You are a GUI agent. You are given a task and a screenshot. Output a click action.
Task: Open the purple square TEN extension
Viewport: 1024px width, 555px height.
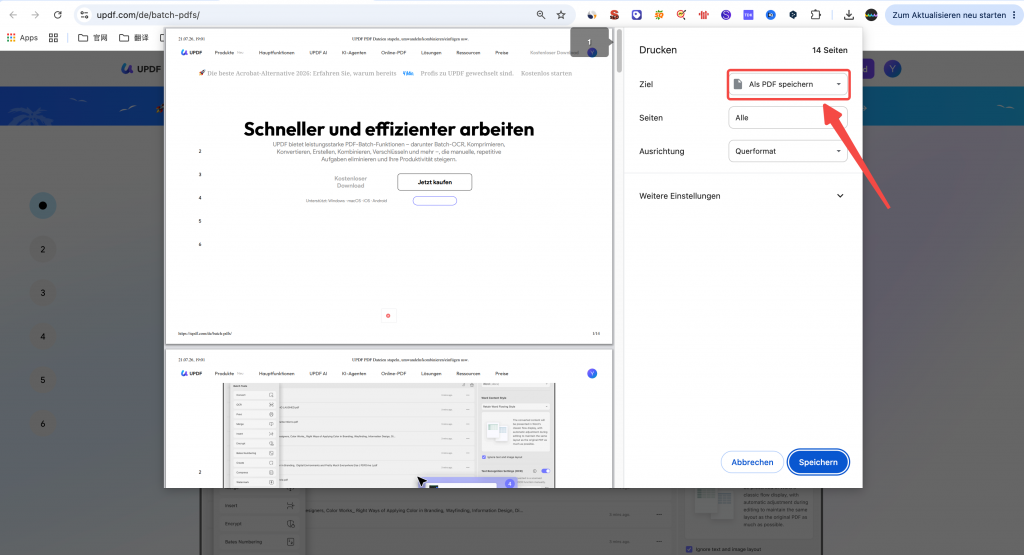click(x=748, y=14)
